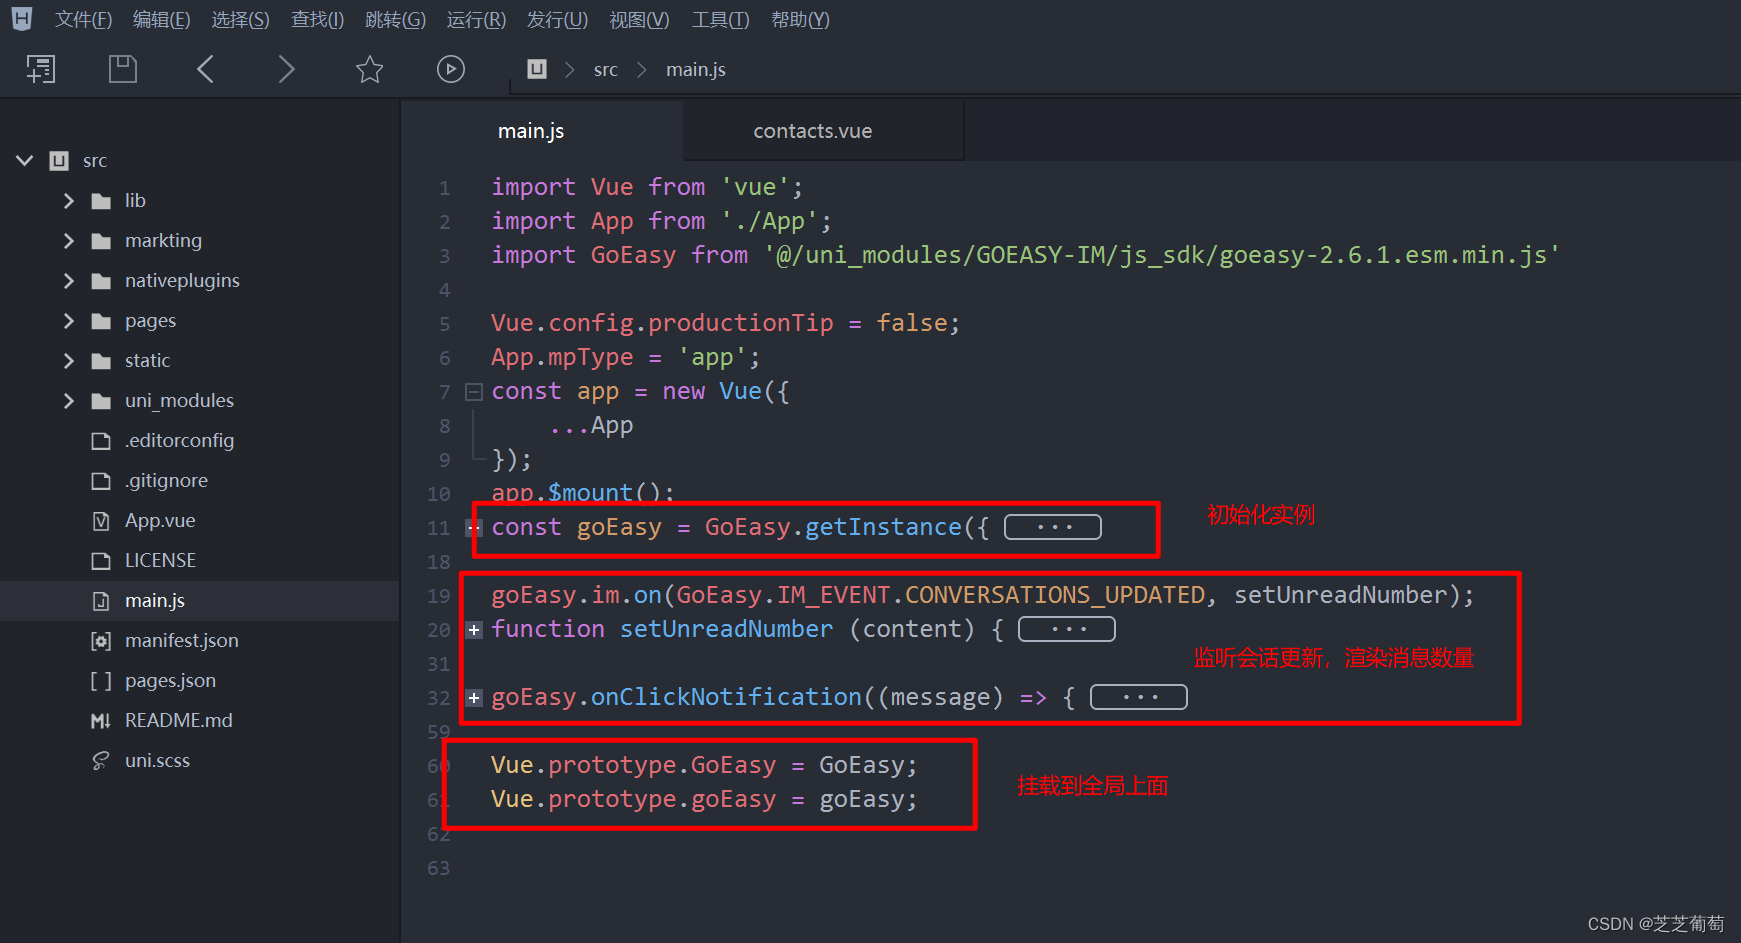The height and width of the screenshot is (943, 1741).
Task: Expand the lib folder
Action: [x=68, y=201]
